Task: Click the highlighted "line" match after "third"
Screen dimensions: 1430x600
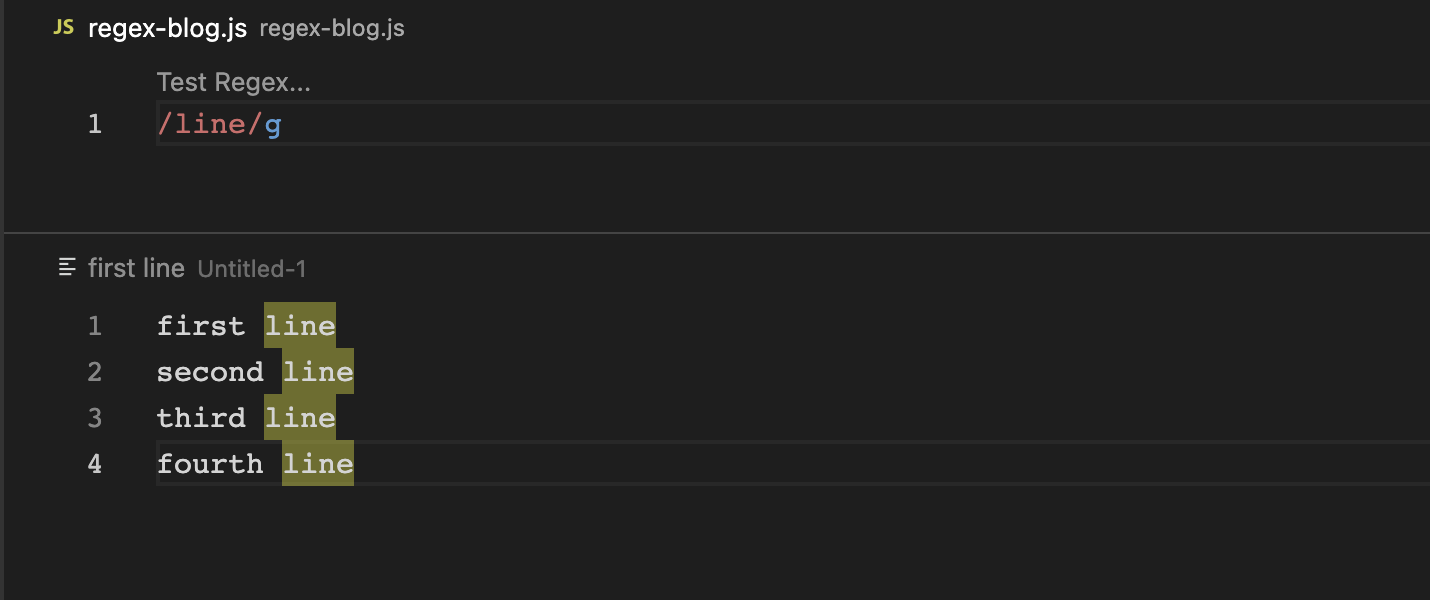Action: [300, 418]
